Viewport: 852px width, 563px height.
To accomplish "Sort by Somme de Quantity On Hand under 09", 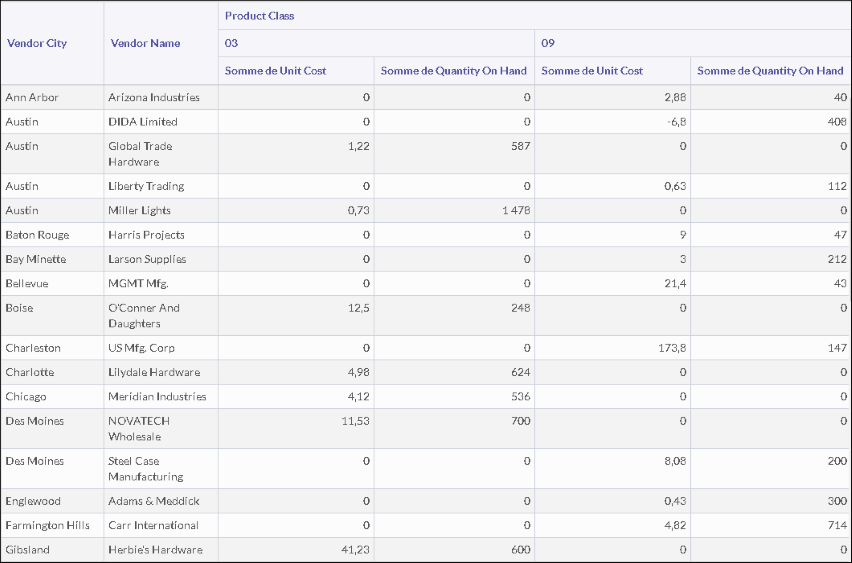I will 769,71.
